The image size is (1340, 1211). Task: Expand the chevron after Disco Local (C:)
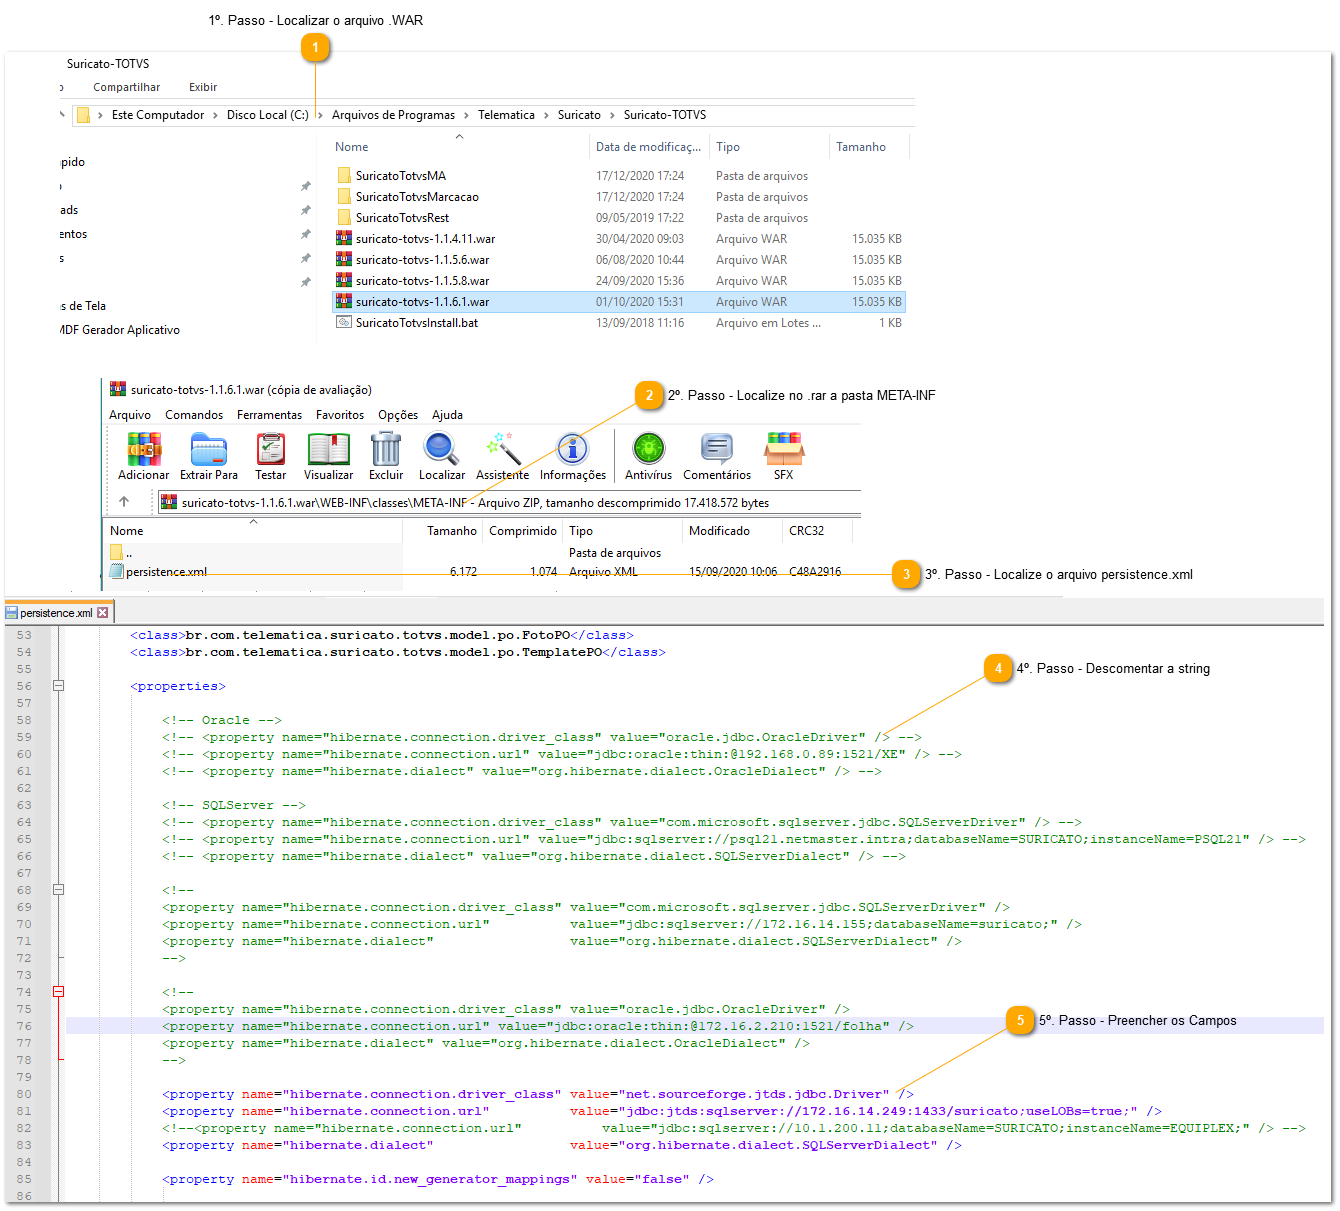320,115
